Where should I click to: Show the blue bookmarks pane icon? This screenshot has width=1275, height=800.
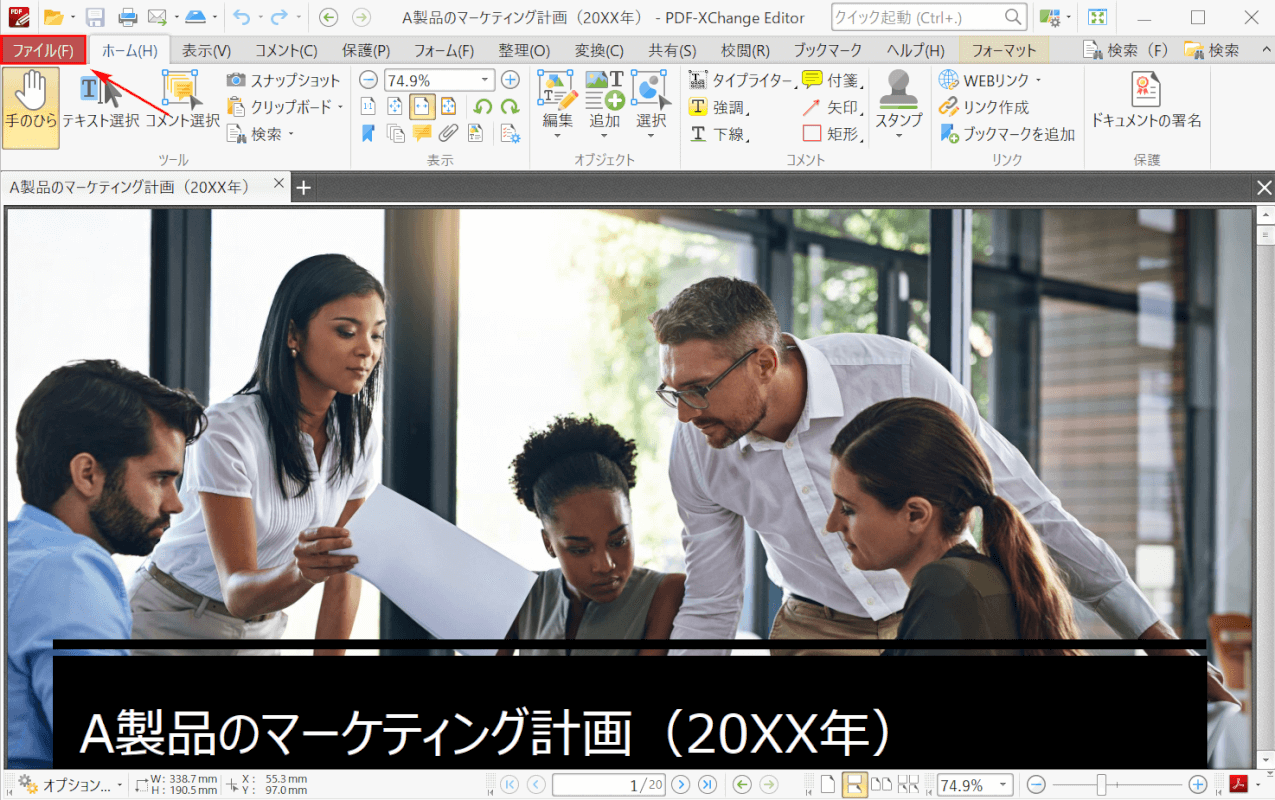coord(368,134)
